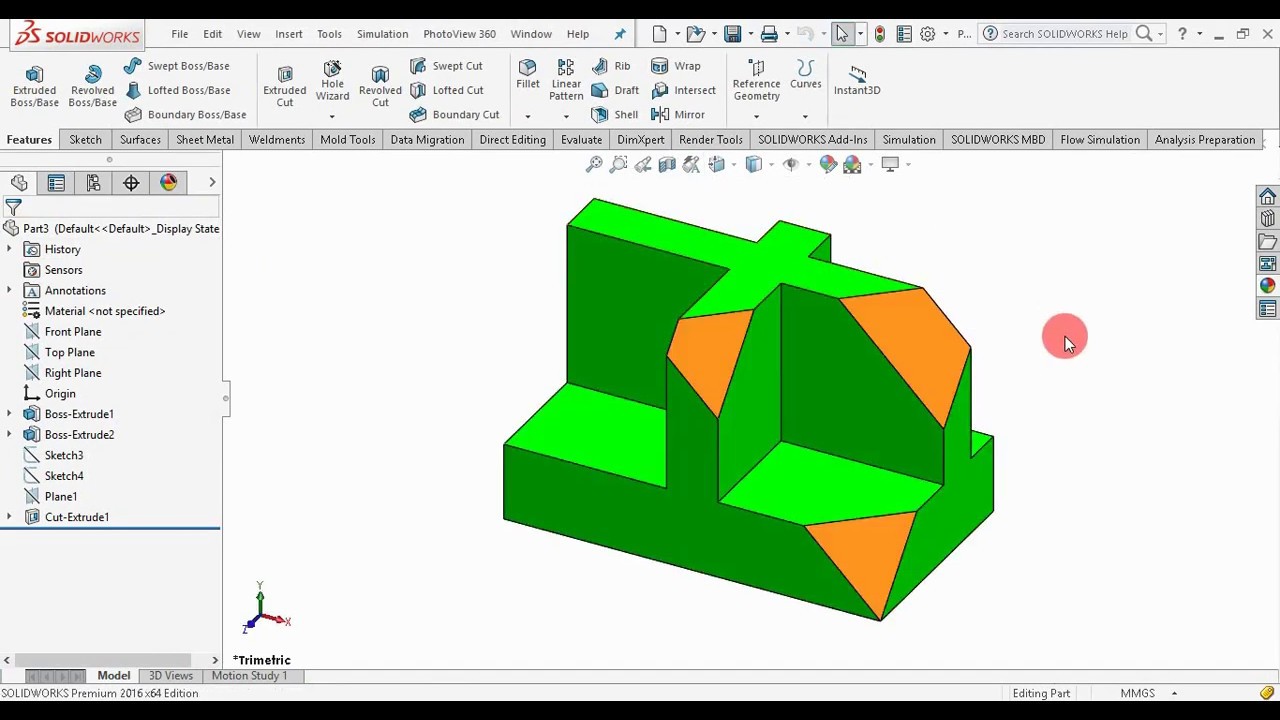Expand the Cut-Extrude1 feature node
The width and height of the screenshot is (1280, 720).
pos(10,517)
